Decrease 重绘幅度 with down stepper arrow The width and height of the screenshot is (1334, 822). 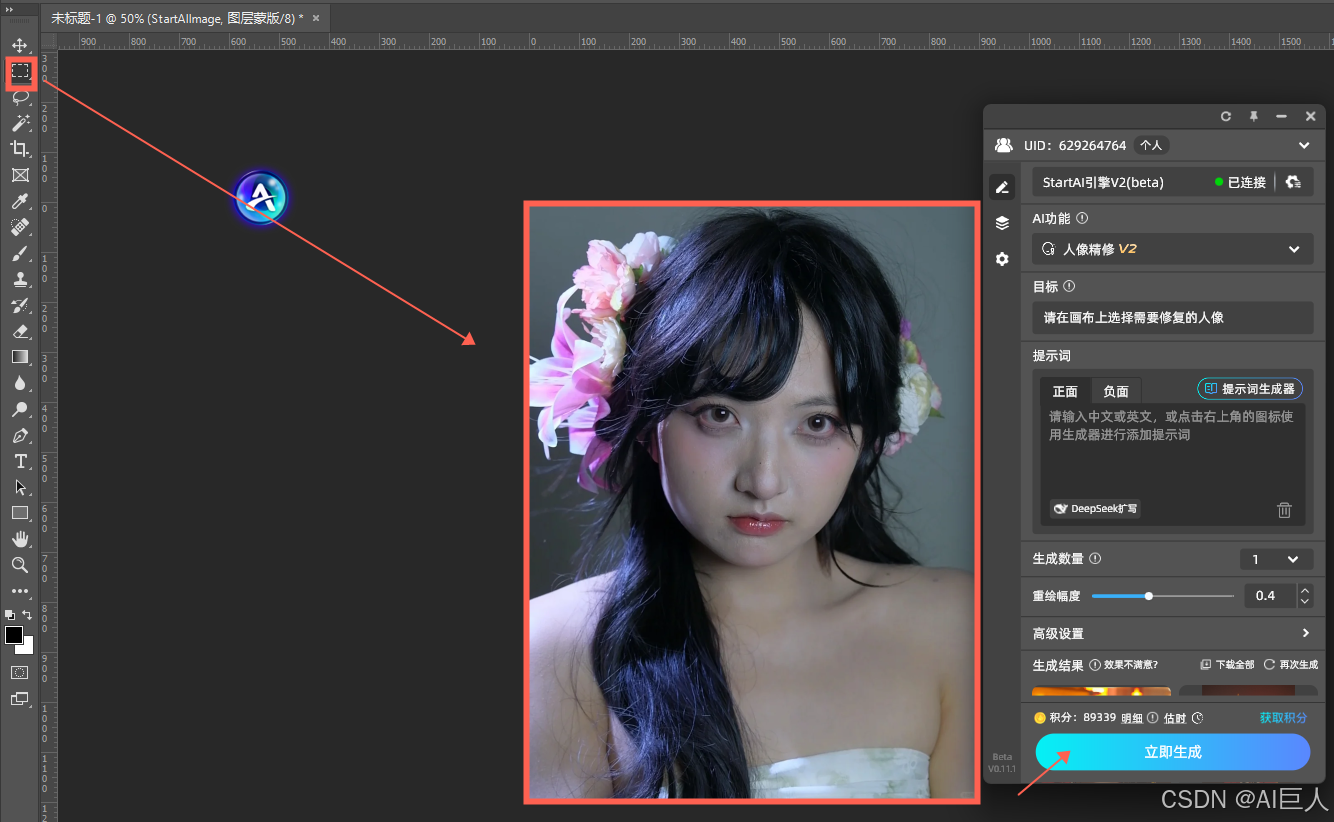[x=1305, y=602]
